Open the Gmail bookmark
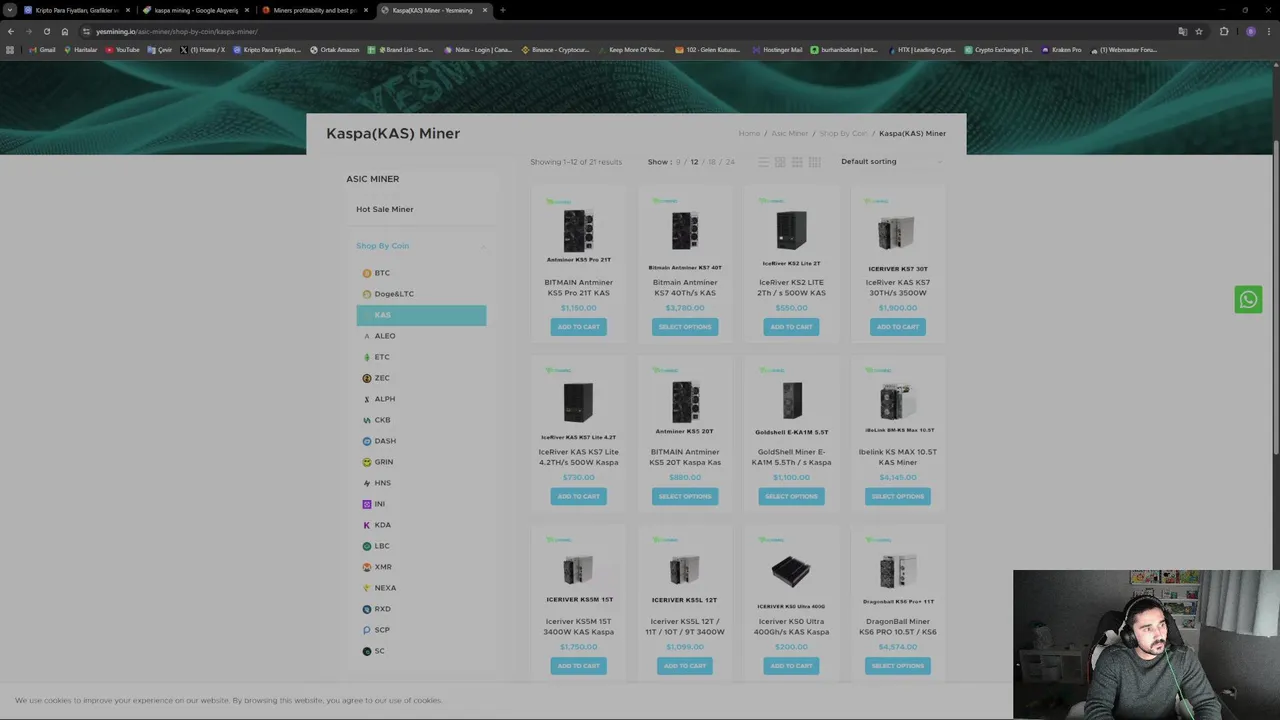This screenshot has width=1280, height=720. pos(42,50)
